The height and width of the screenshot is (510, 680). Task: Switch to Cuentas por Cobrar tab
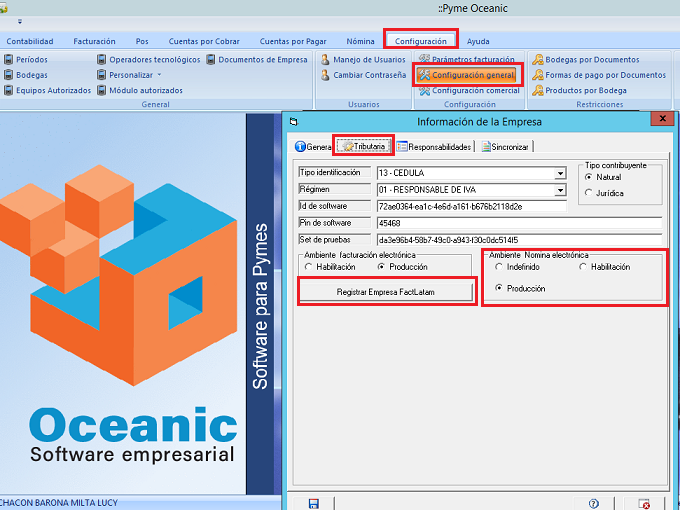[x=204, y=41]
